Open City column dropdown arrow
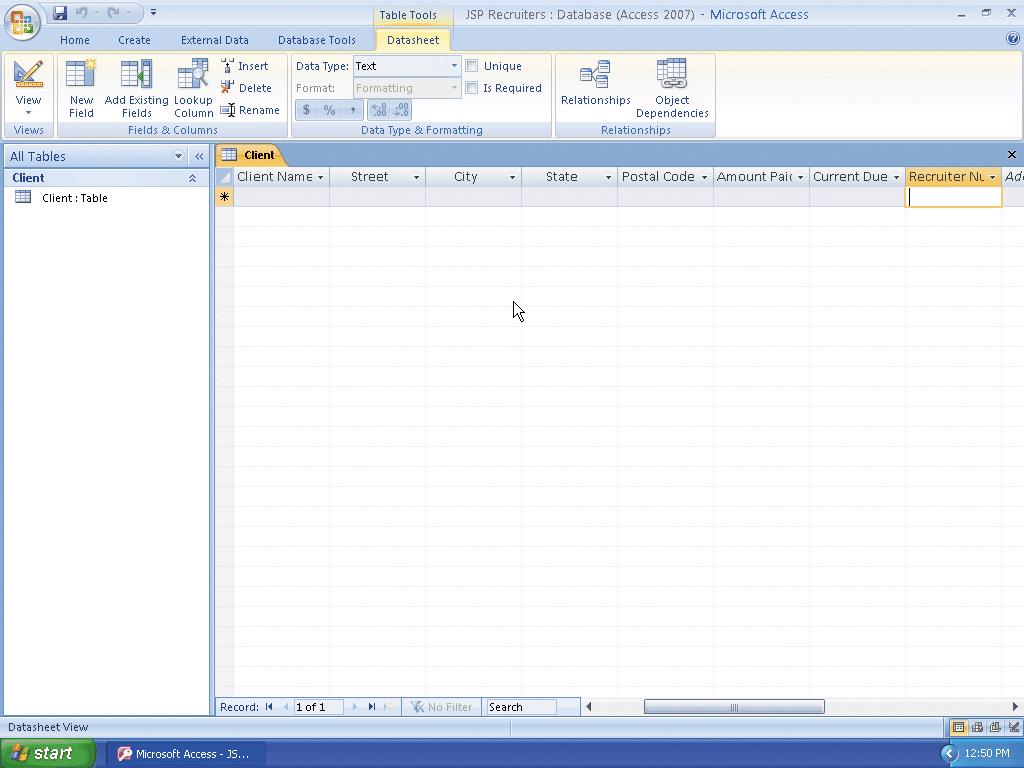The image size is (1024, 768). (x=513, y=177)
